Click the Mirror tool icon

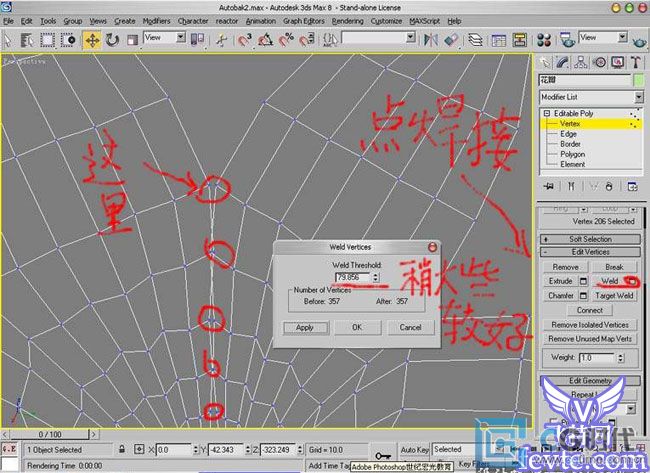click(x=431, y=40)
